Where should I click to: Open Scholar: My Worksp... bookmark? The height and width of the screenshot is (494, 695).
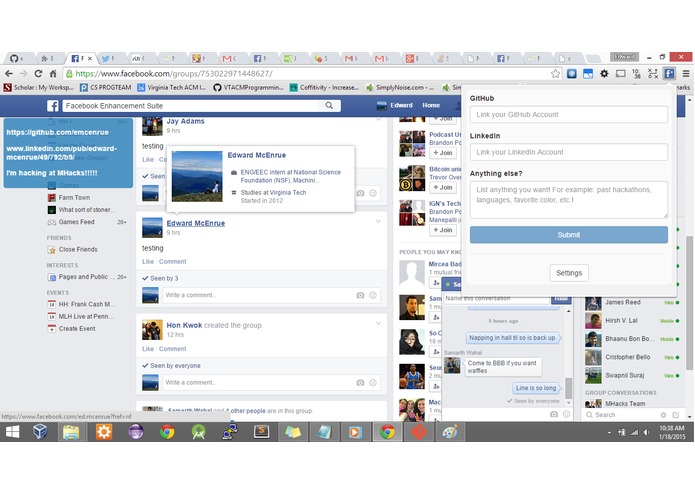(39, 87)
